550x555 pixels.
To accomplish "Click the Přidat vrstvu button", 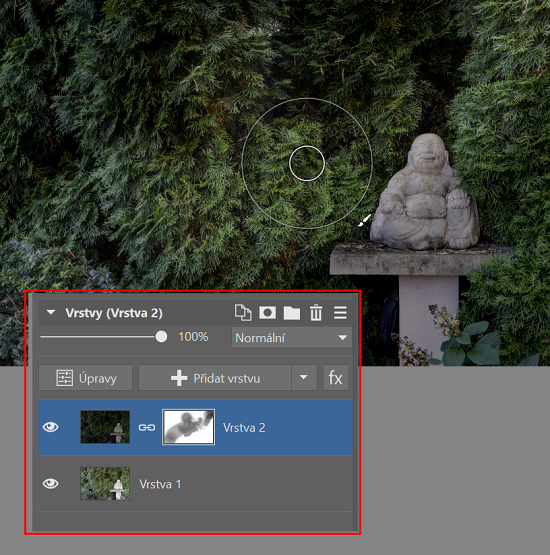I will coord(215,378).
